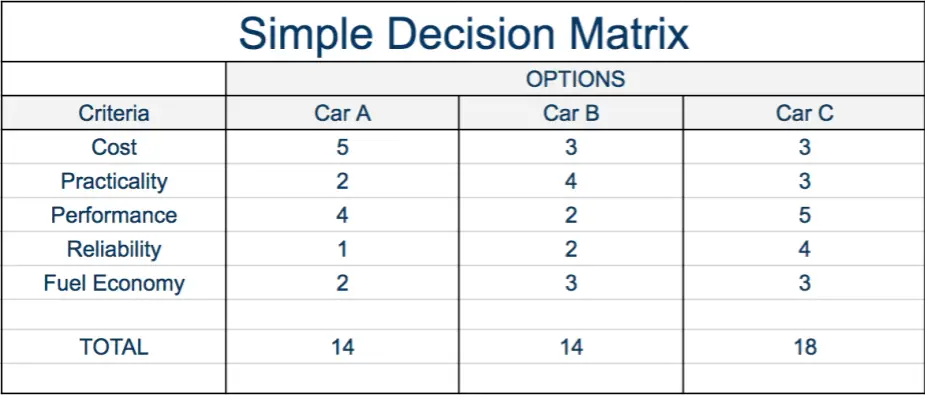
Task: Select Car A's Cost score of 5
Action: coord(342,147)
